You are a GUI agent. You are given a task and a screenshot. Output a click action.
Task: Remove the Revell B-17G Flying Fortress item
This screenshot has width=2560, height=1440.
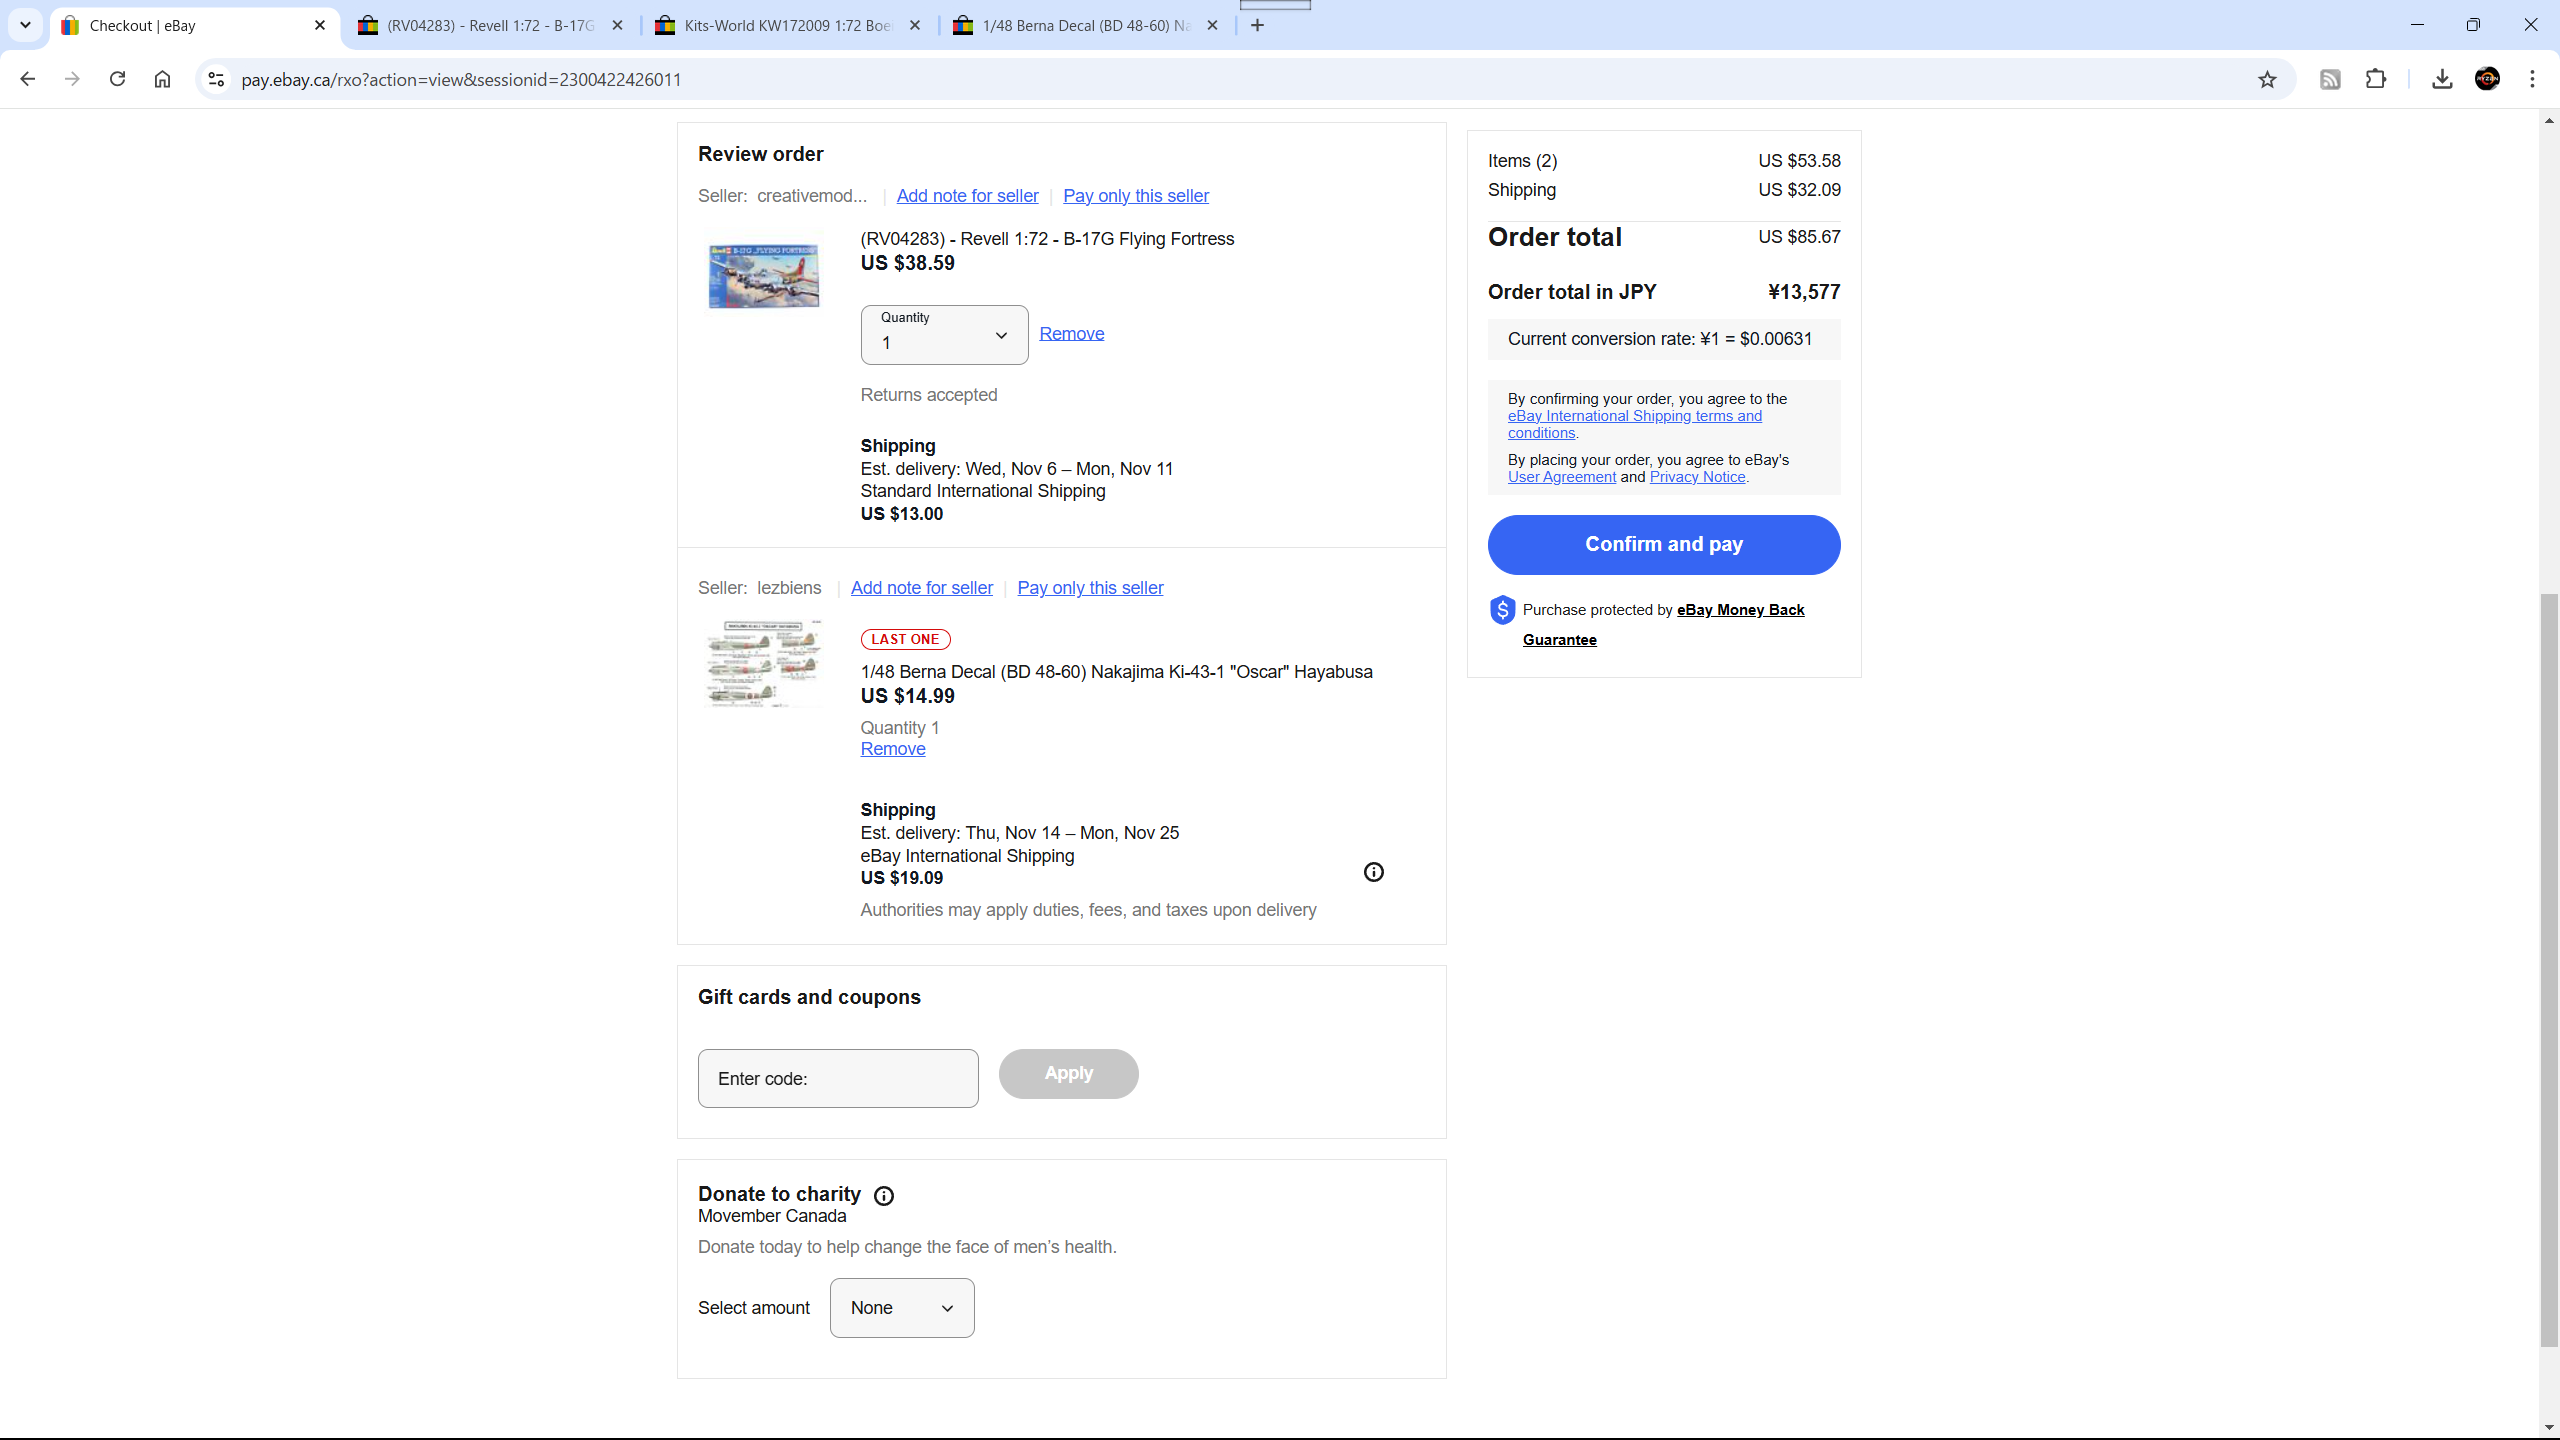point(1071,334)
